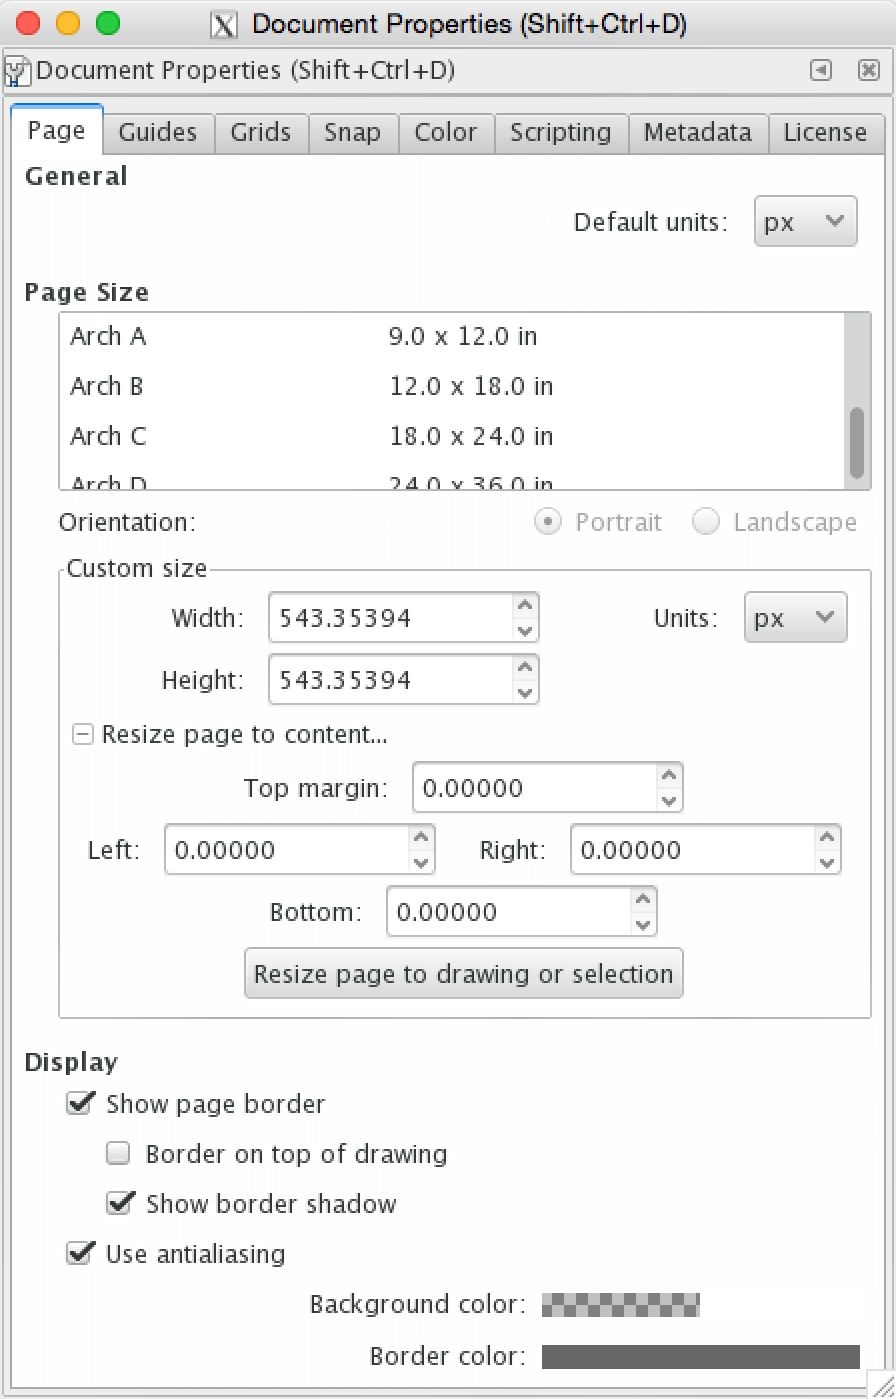
Task: Select Arch B in the page size list
Action: tap(300, 386)
